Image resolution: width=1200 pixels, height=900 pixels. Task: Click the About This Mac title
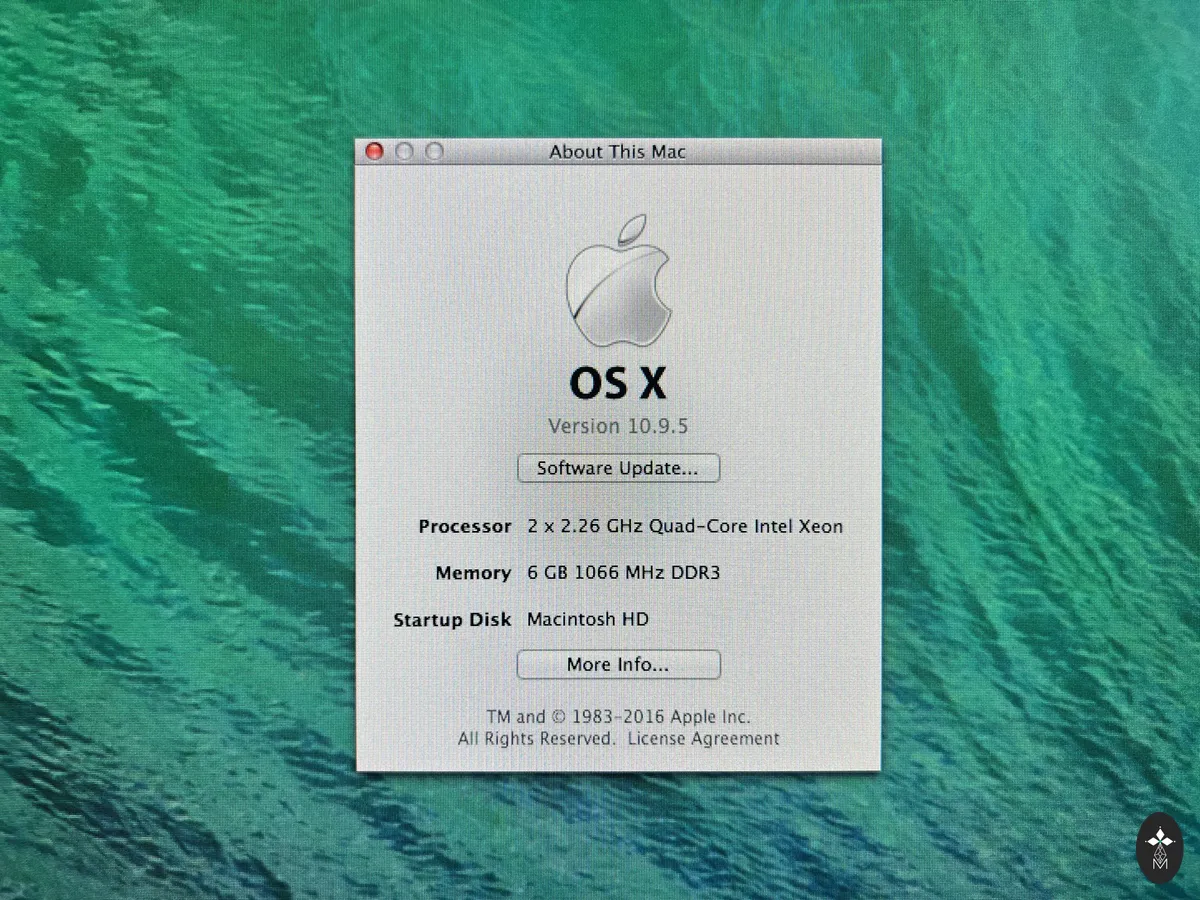(617, 152)
